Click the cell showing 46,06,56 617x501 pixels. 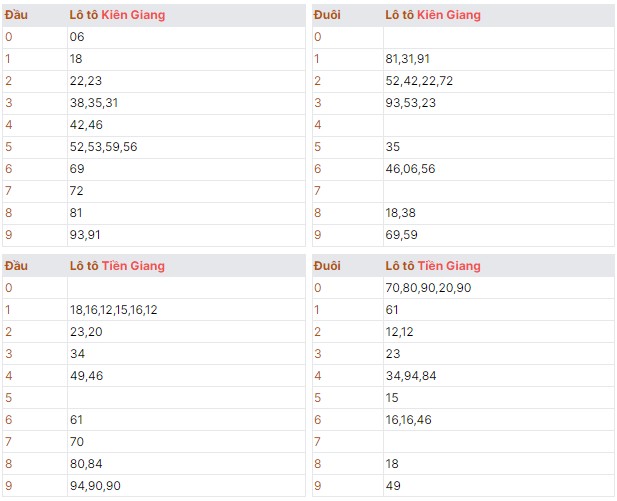coord(410,169)
